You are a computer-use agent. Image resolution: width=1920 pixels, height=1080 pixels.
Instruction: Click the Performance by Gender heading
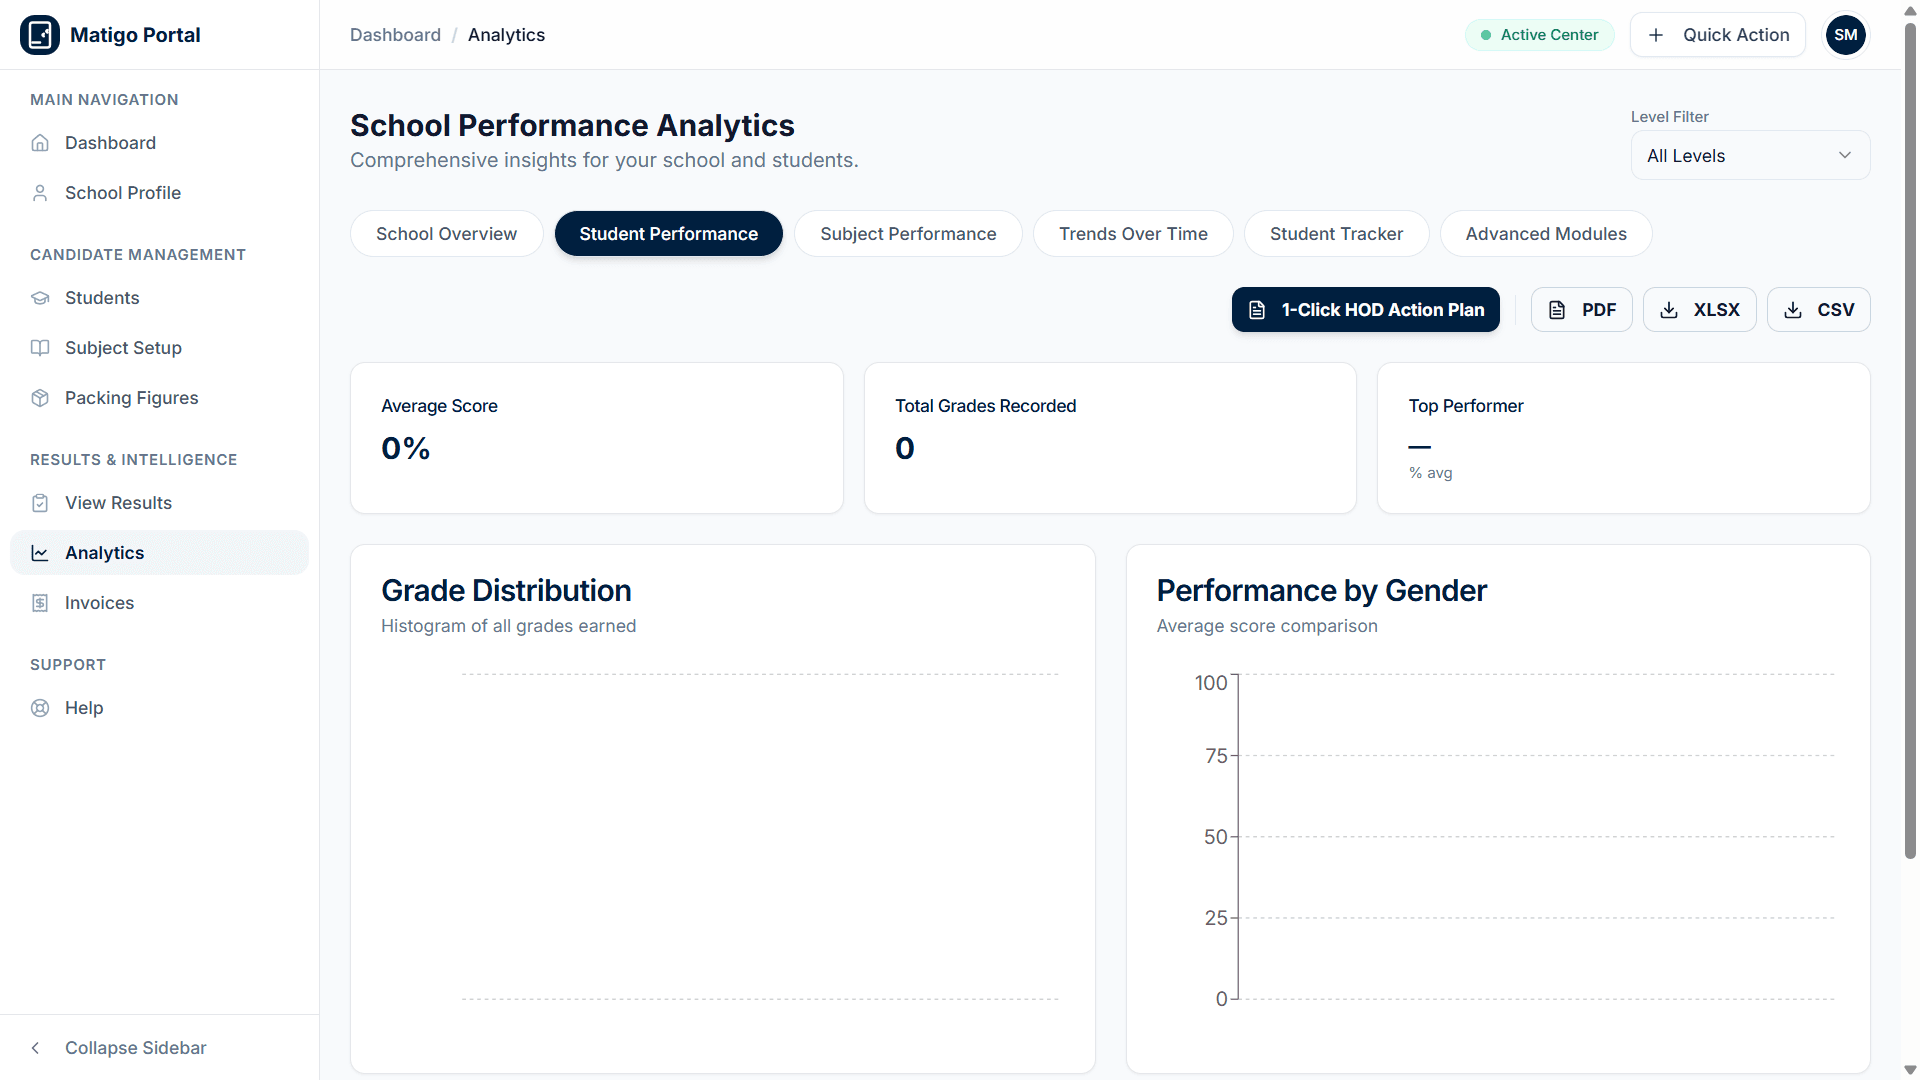[1322, 591]
